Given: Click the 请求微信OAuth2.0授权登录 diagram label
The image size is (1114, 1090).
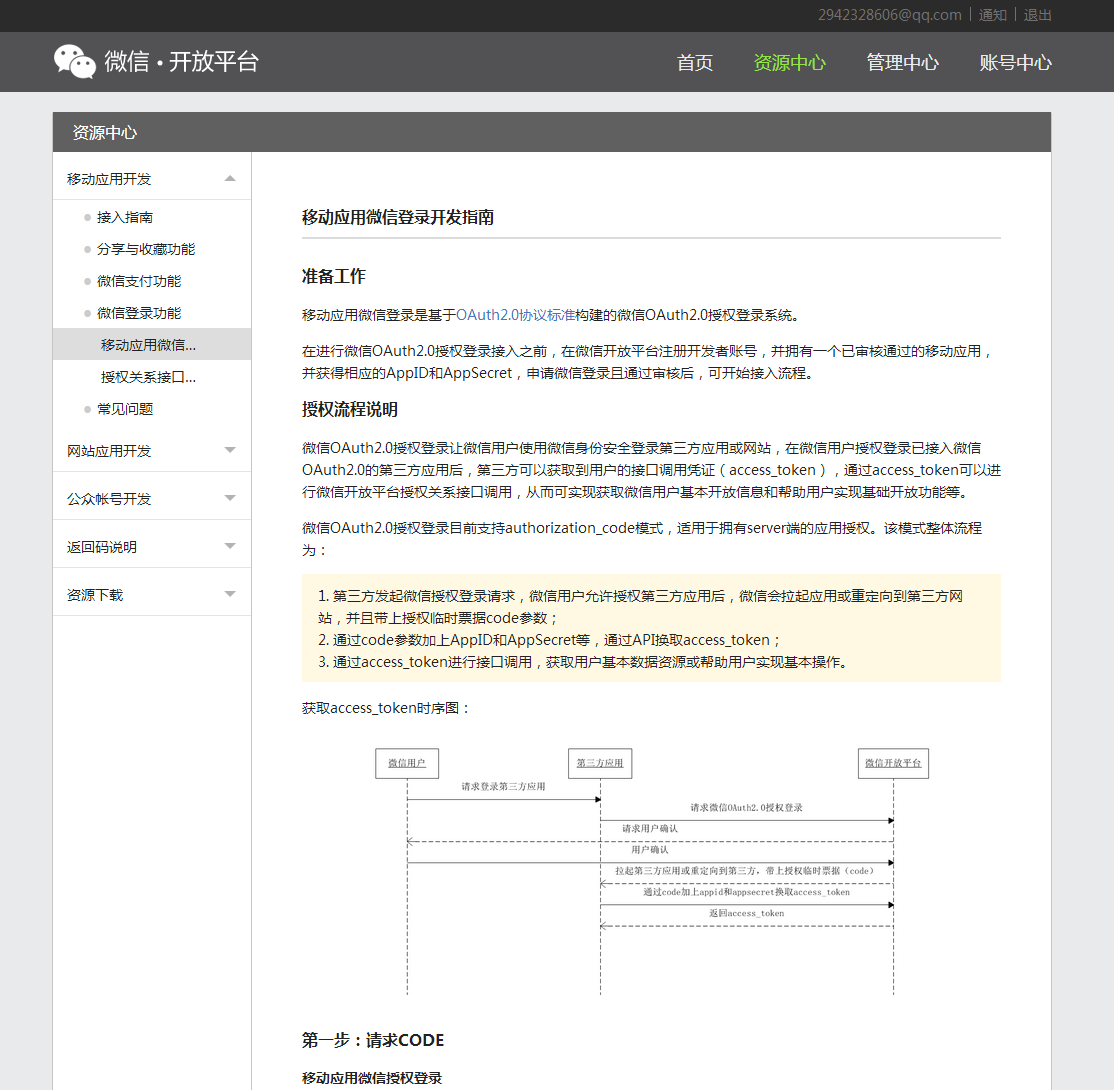Looking at the screenshot, I should click(x=747, y=808).
